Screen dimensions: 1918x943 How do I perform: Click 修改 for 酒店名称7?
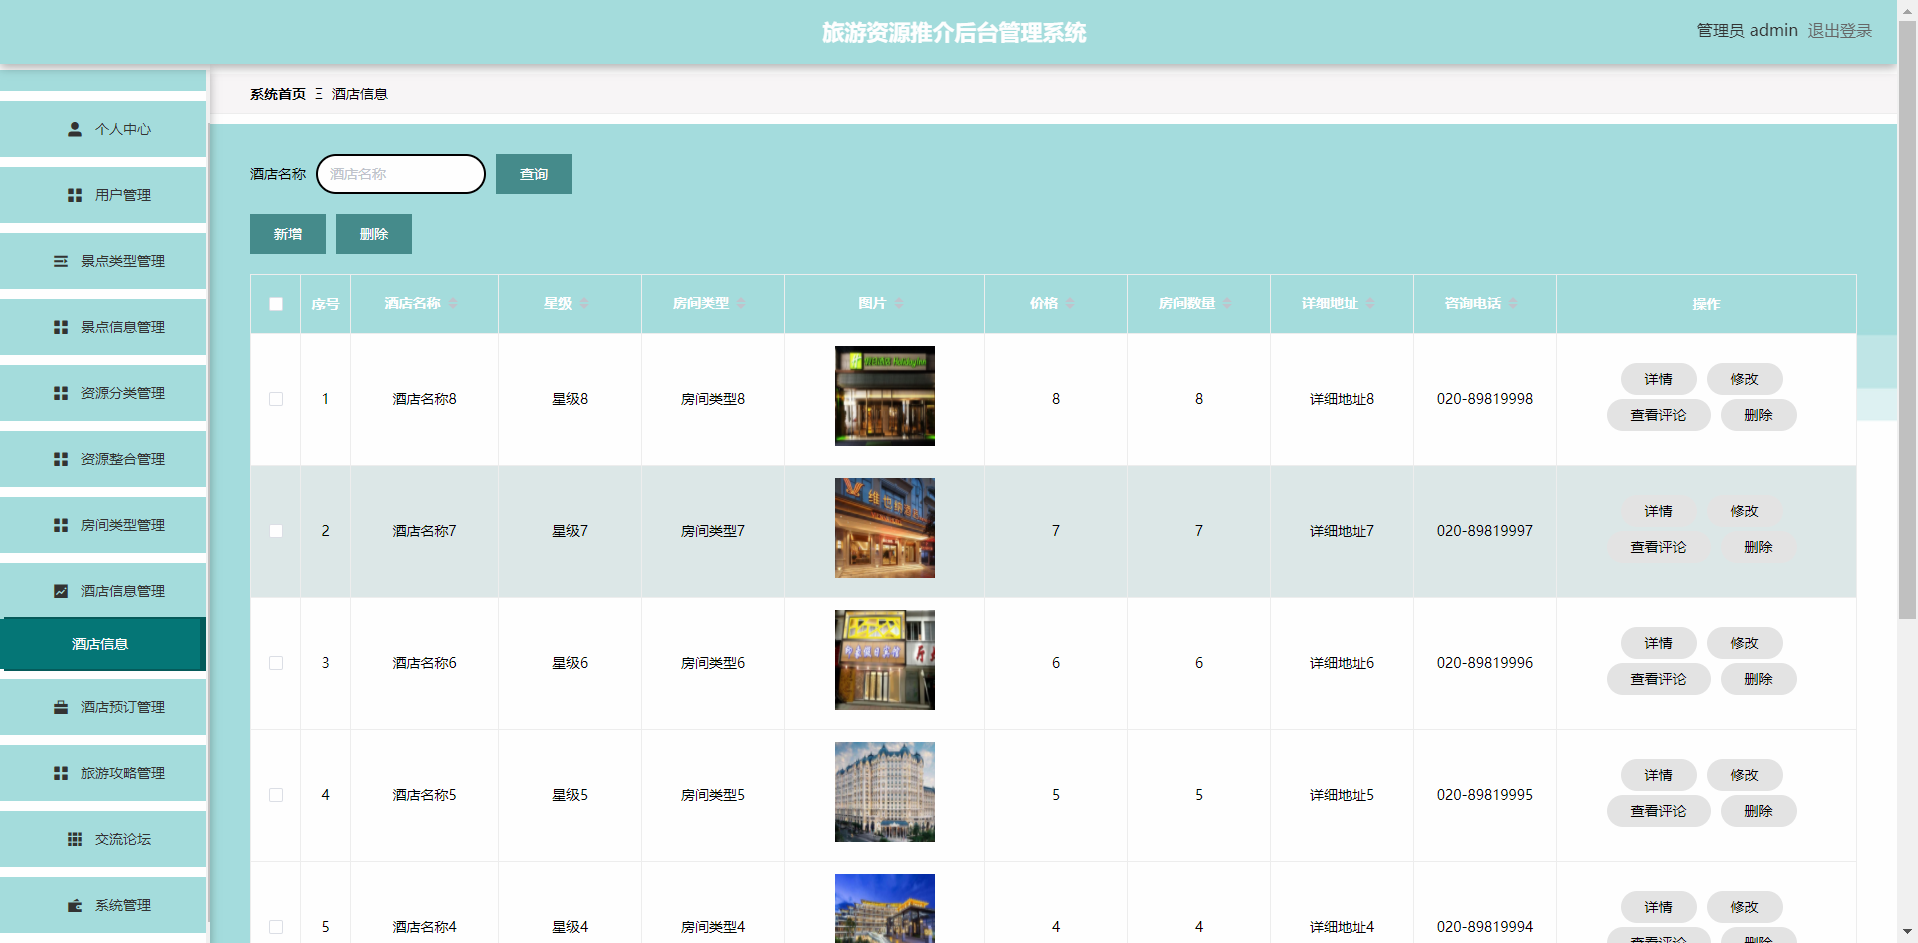1745,511
